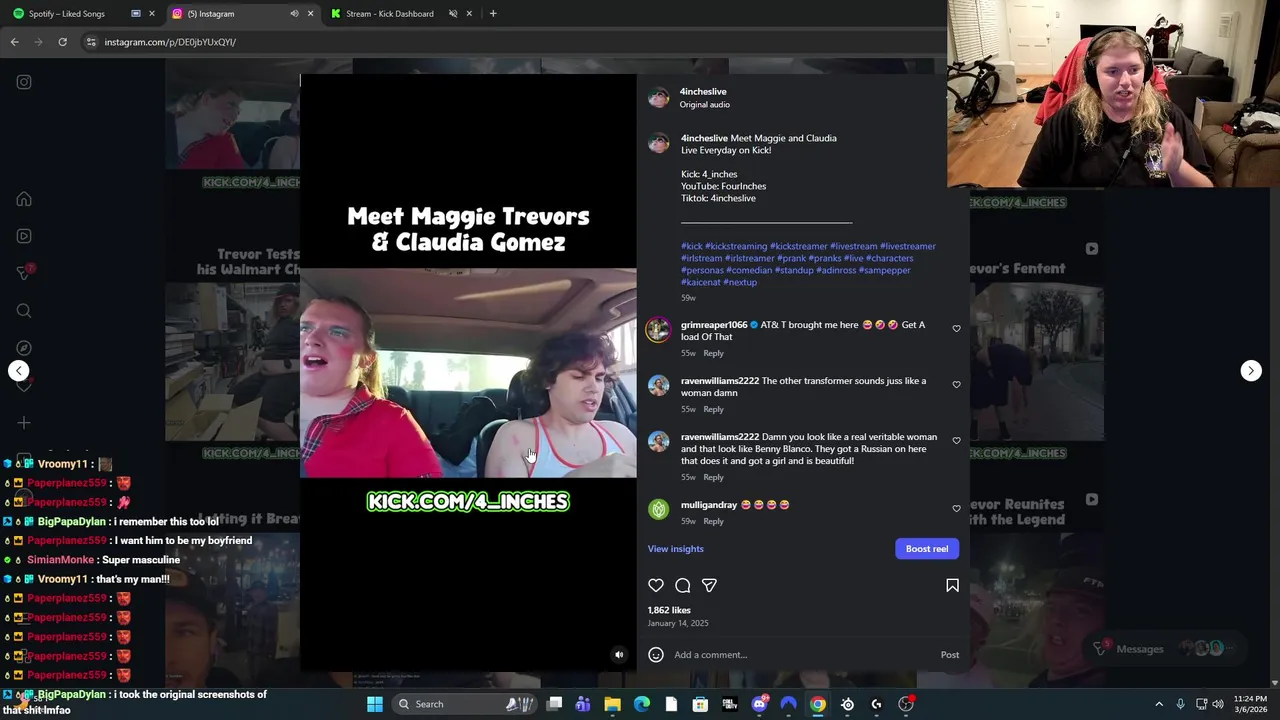Like mulligandray's emoji comment
Image resolution: width=1280 pixels, height=720 pixels.
coord(956,509)
